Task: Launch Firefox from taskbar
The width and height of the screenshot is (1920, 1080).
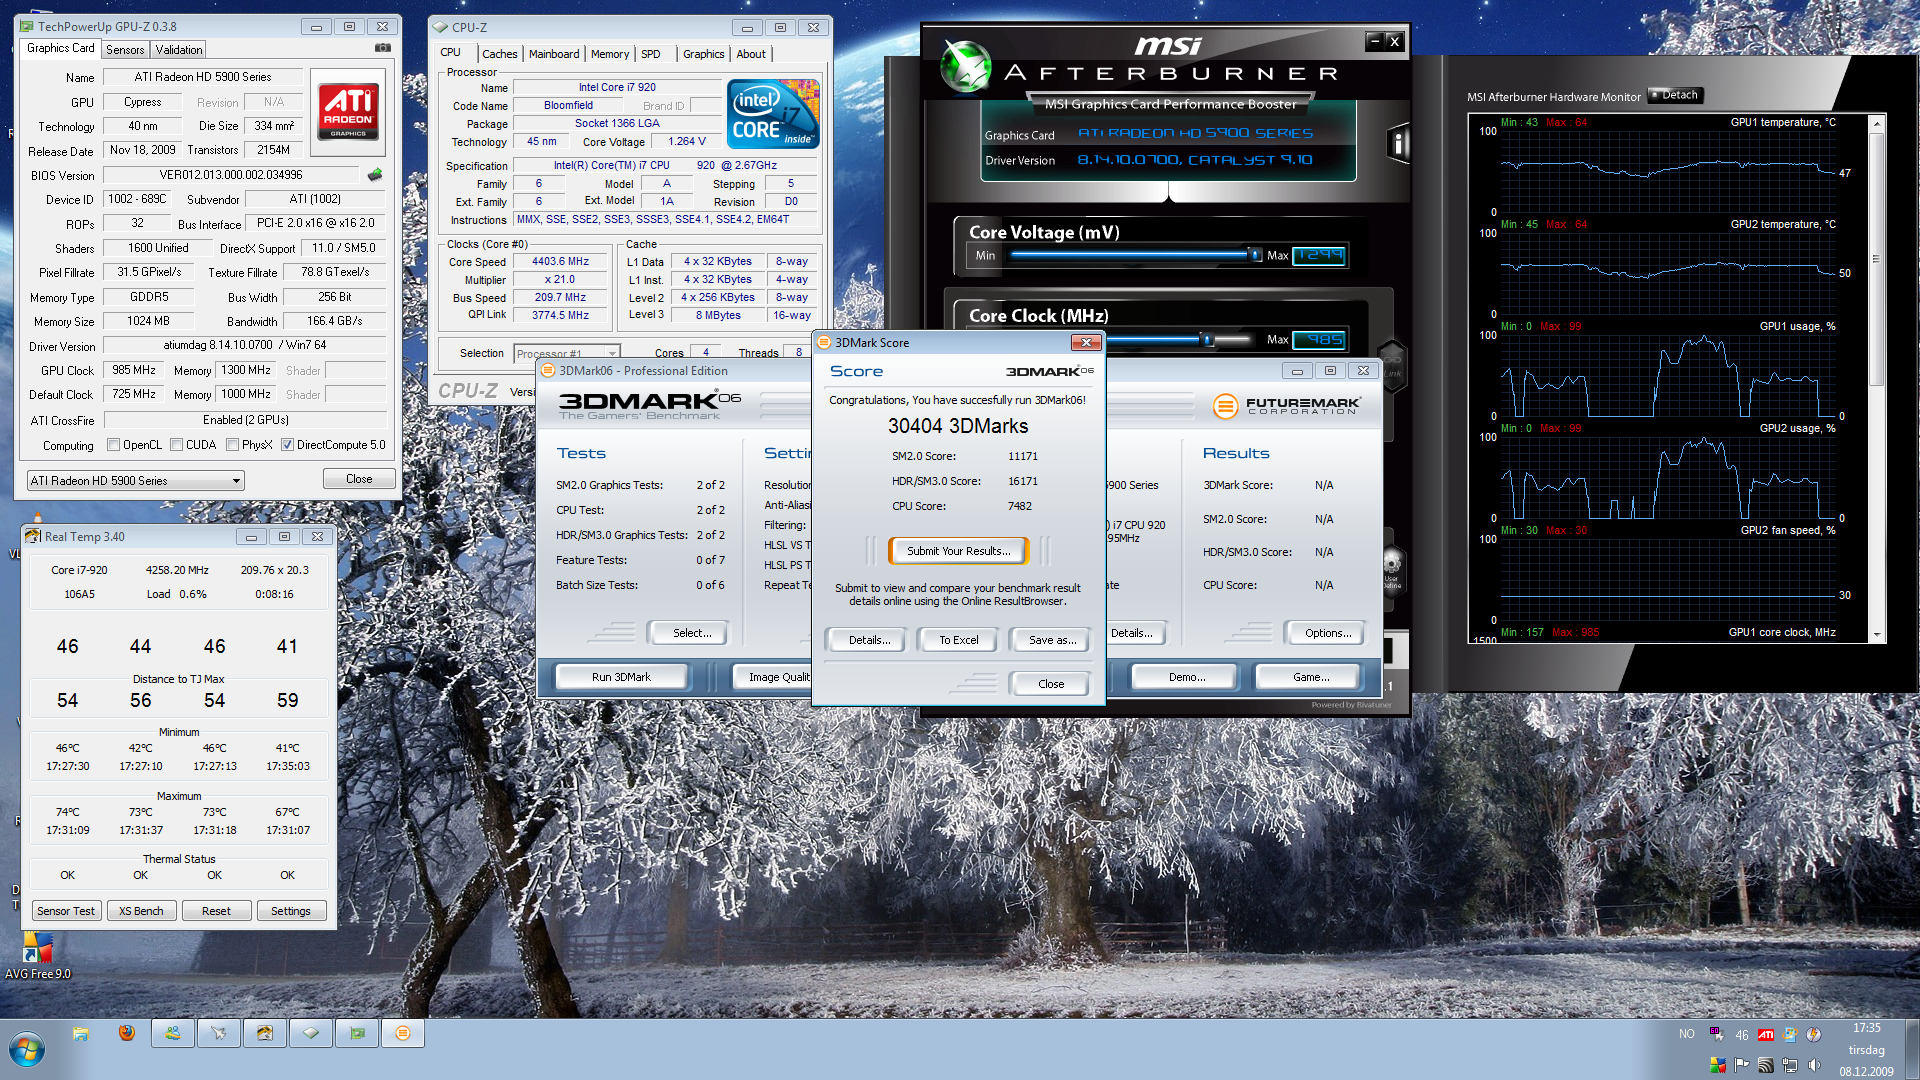Action: tap(127, 1033)
